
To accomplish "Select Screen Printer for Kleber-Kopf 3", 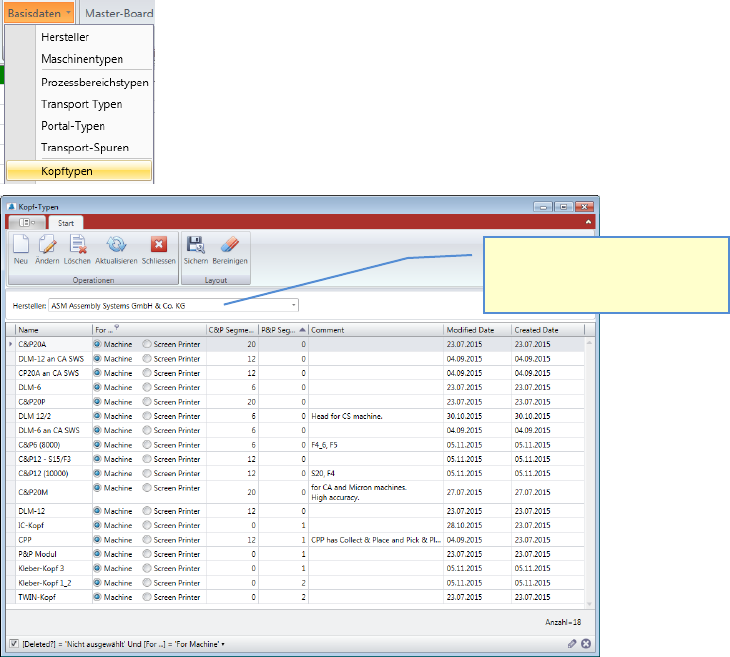I will point(147,568).
